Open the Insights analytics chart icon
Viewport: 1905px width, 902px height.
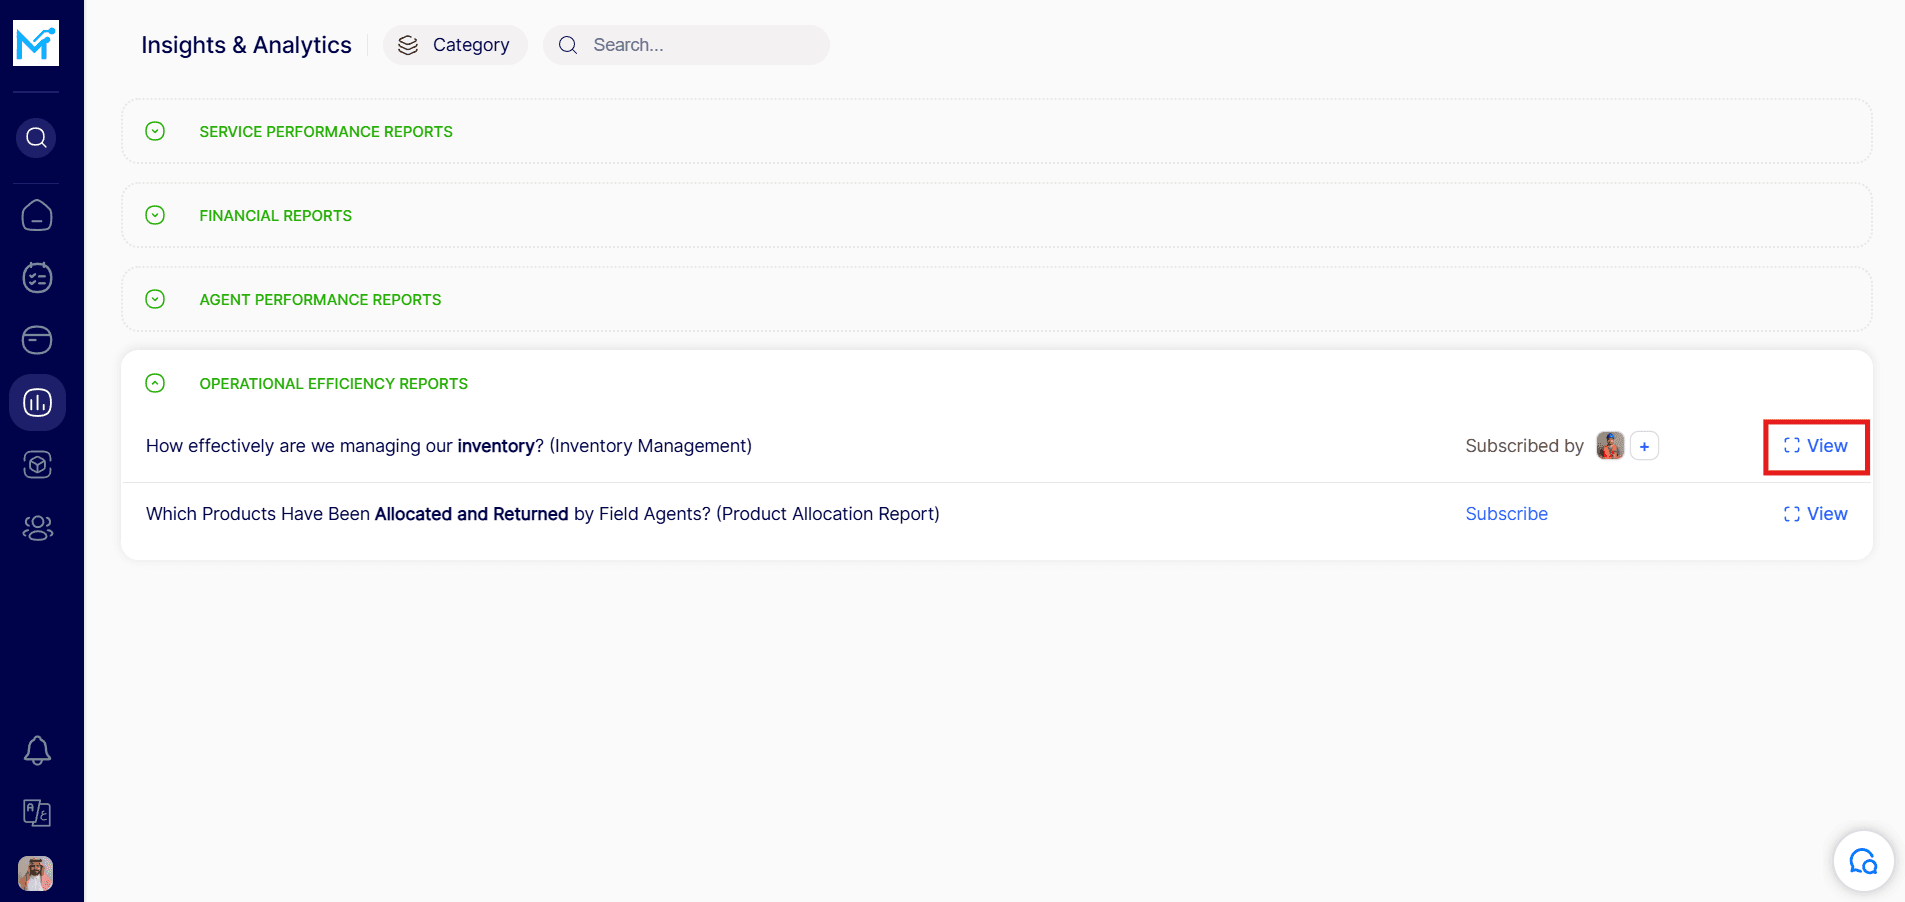[37, 402]
